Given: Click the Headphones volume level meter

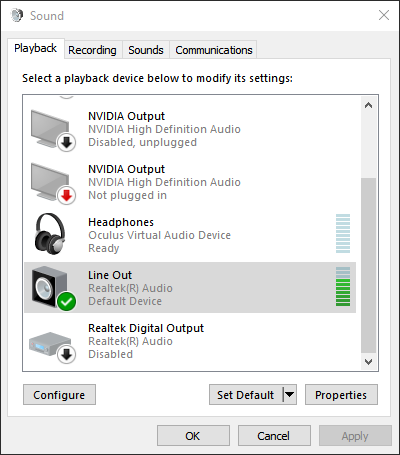Looking at the screenshot, I should coord(343,233).
